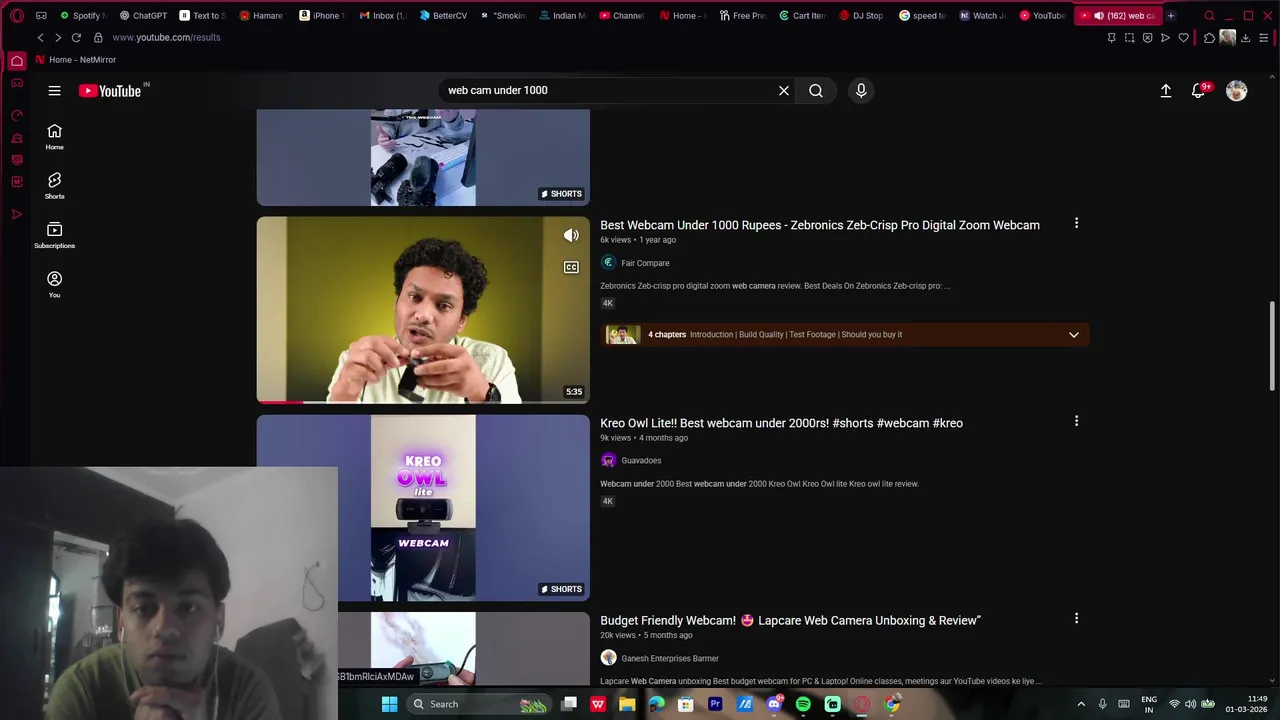Viewport: 1280px width, 720px height.
Task: Switch to the DJ Stop browser tab
Action: point(861,16)
